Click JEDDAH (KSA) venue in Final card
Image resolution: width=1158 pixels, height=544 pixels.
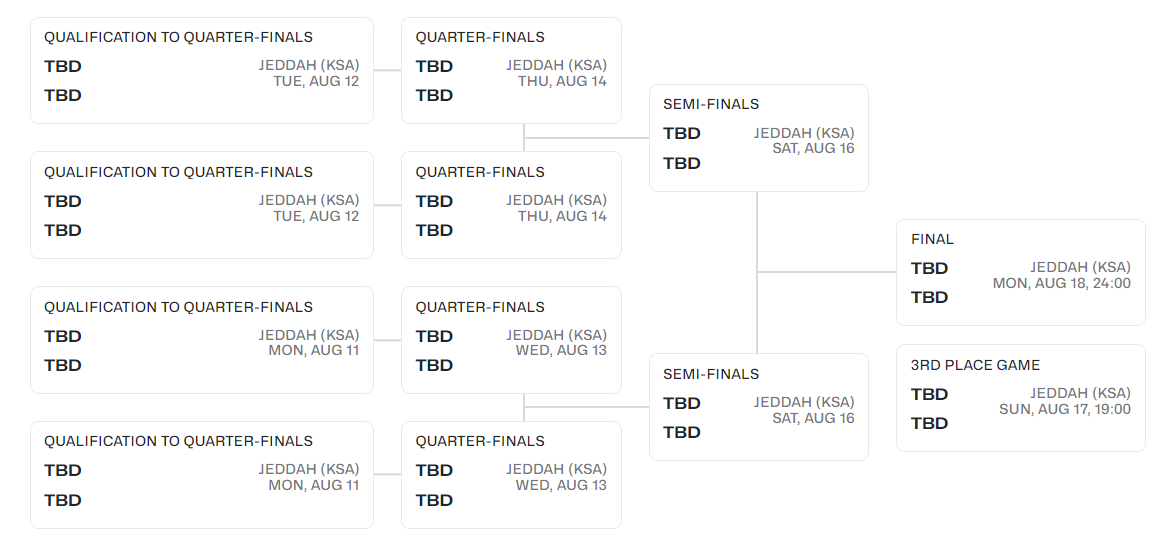pos(1080,267)
